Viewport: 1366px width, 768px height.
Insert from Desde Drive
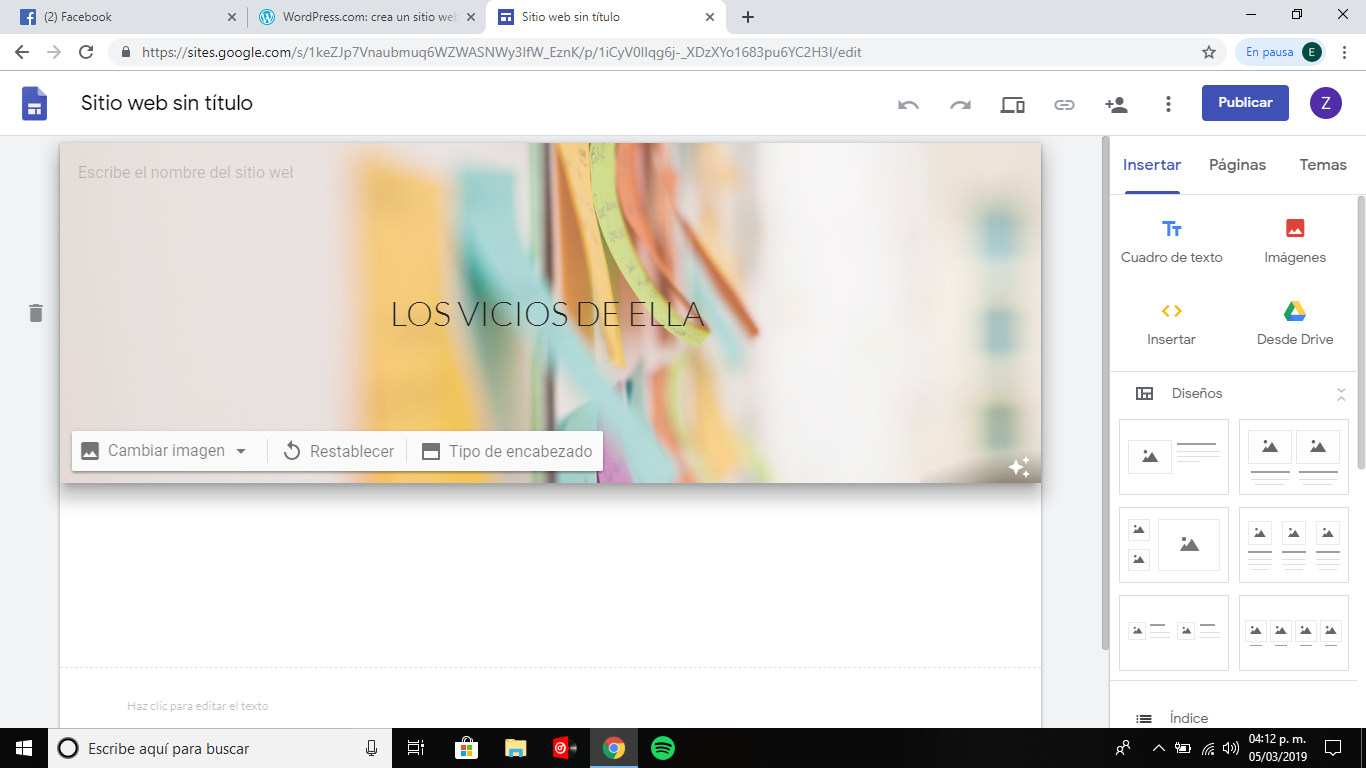pyautogui.click(x=1295, y=323)
